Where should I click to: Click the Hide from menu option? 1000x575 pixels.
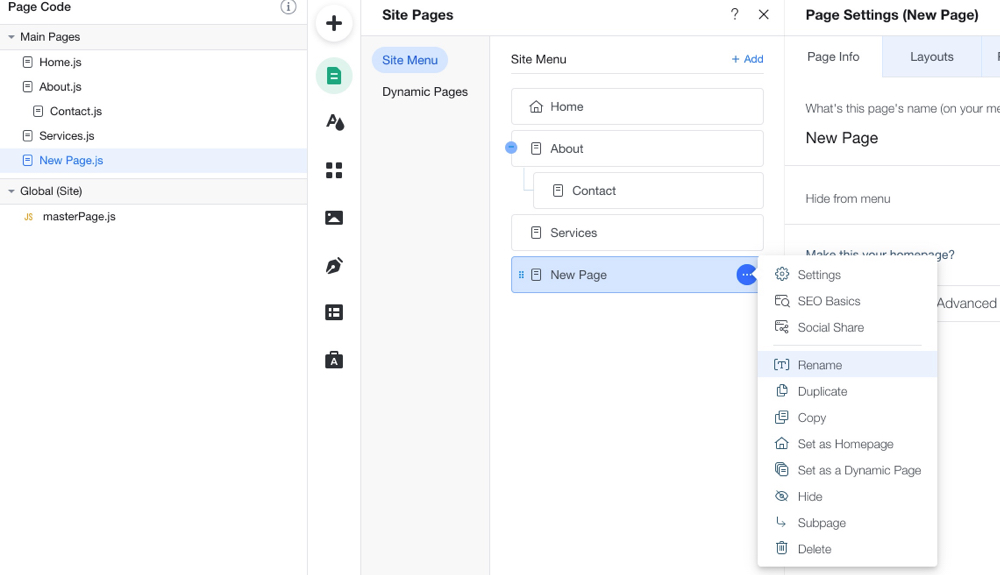(x=848, y=199)
